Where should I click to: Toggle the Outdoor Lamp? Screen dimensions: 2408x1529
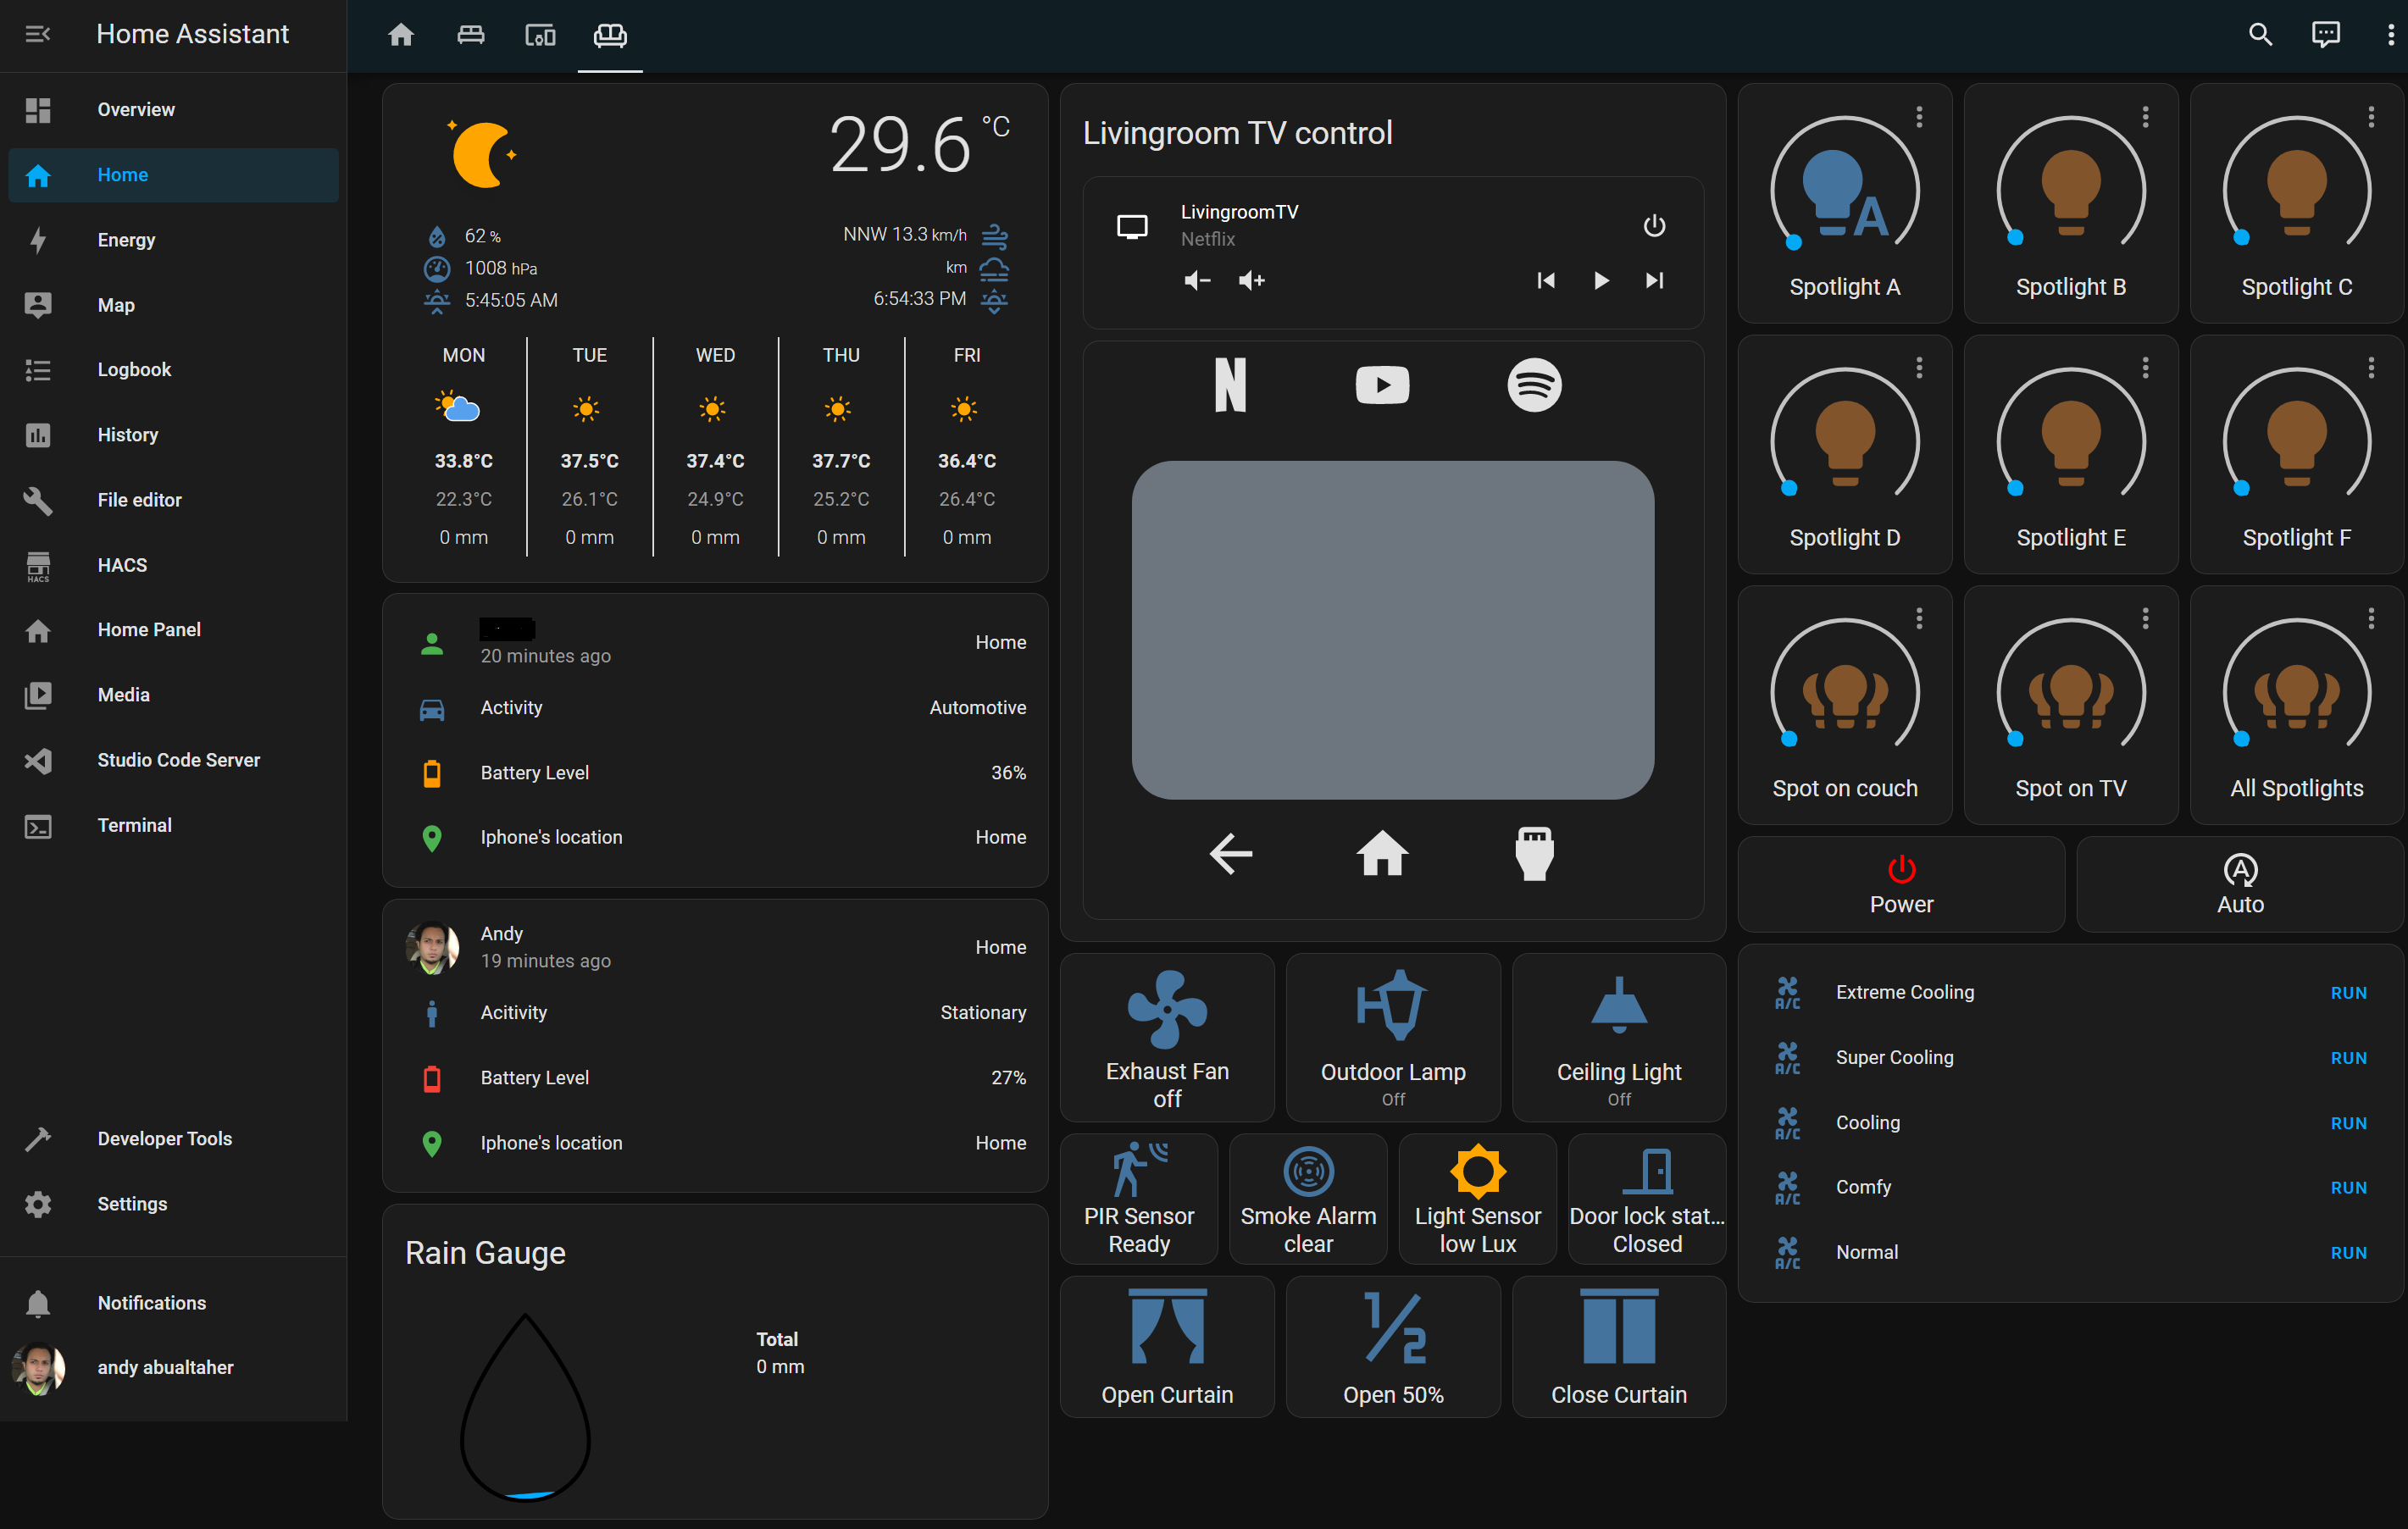click(1392, 1037)
